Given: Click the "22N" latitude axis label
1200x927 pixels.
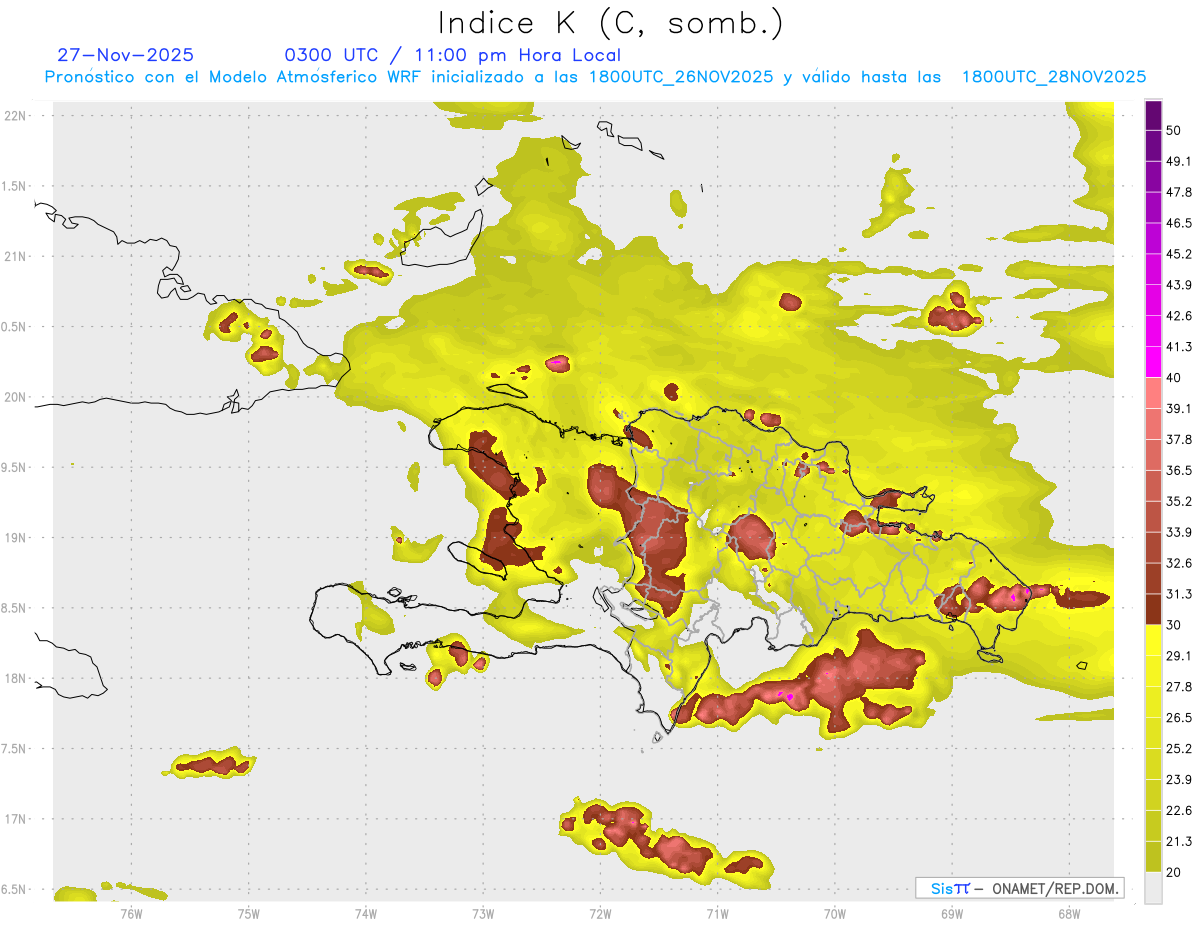Looking at the screenshot, I should [14, 116].
